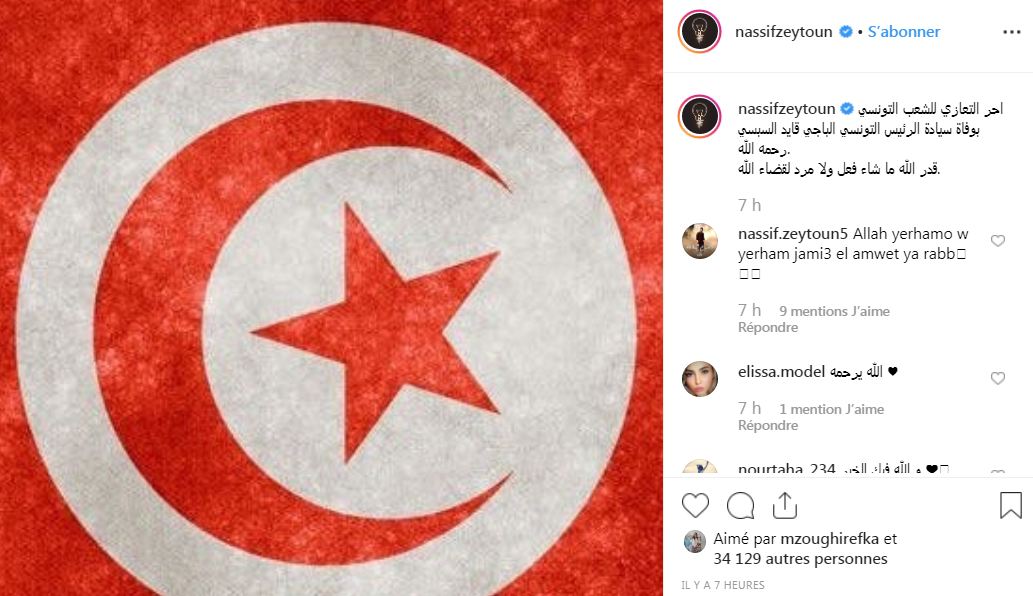Like the nassif.zeytoun5 comment
The height and width of the screenshot is (596, 1033).
point(997,241)
